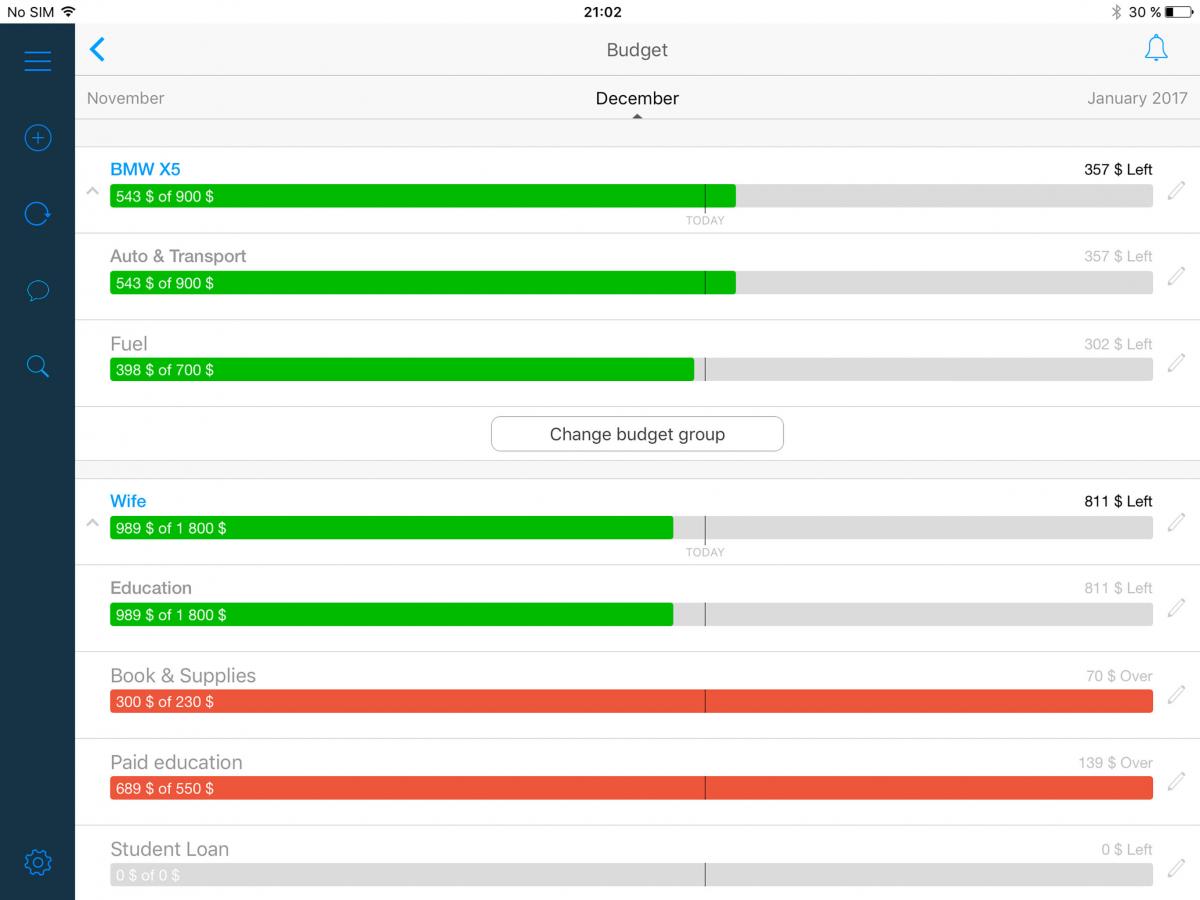Image resolution: width=1200 pixels, height=900 pixels.
Task: Collapse the Wife budget group
Action: (x=92, y=523)
